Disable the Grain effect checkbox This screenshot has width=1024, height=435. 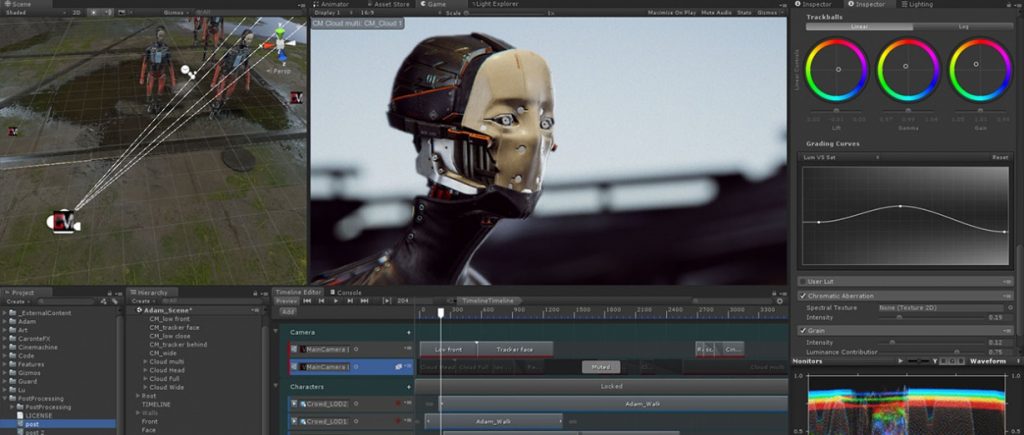(x=803, y=330)
